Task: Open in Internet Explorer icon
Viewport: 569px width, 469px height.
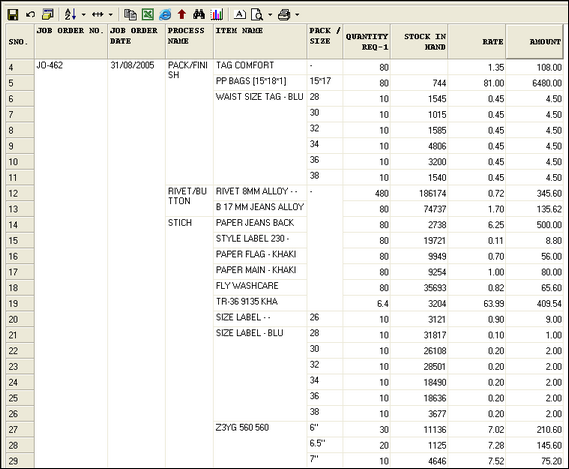Action: coord(165,15)
